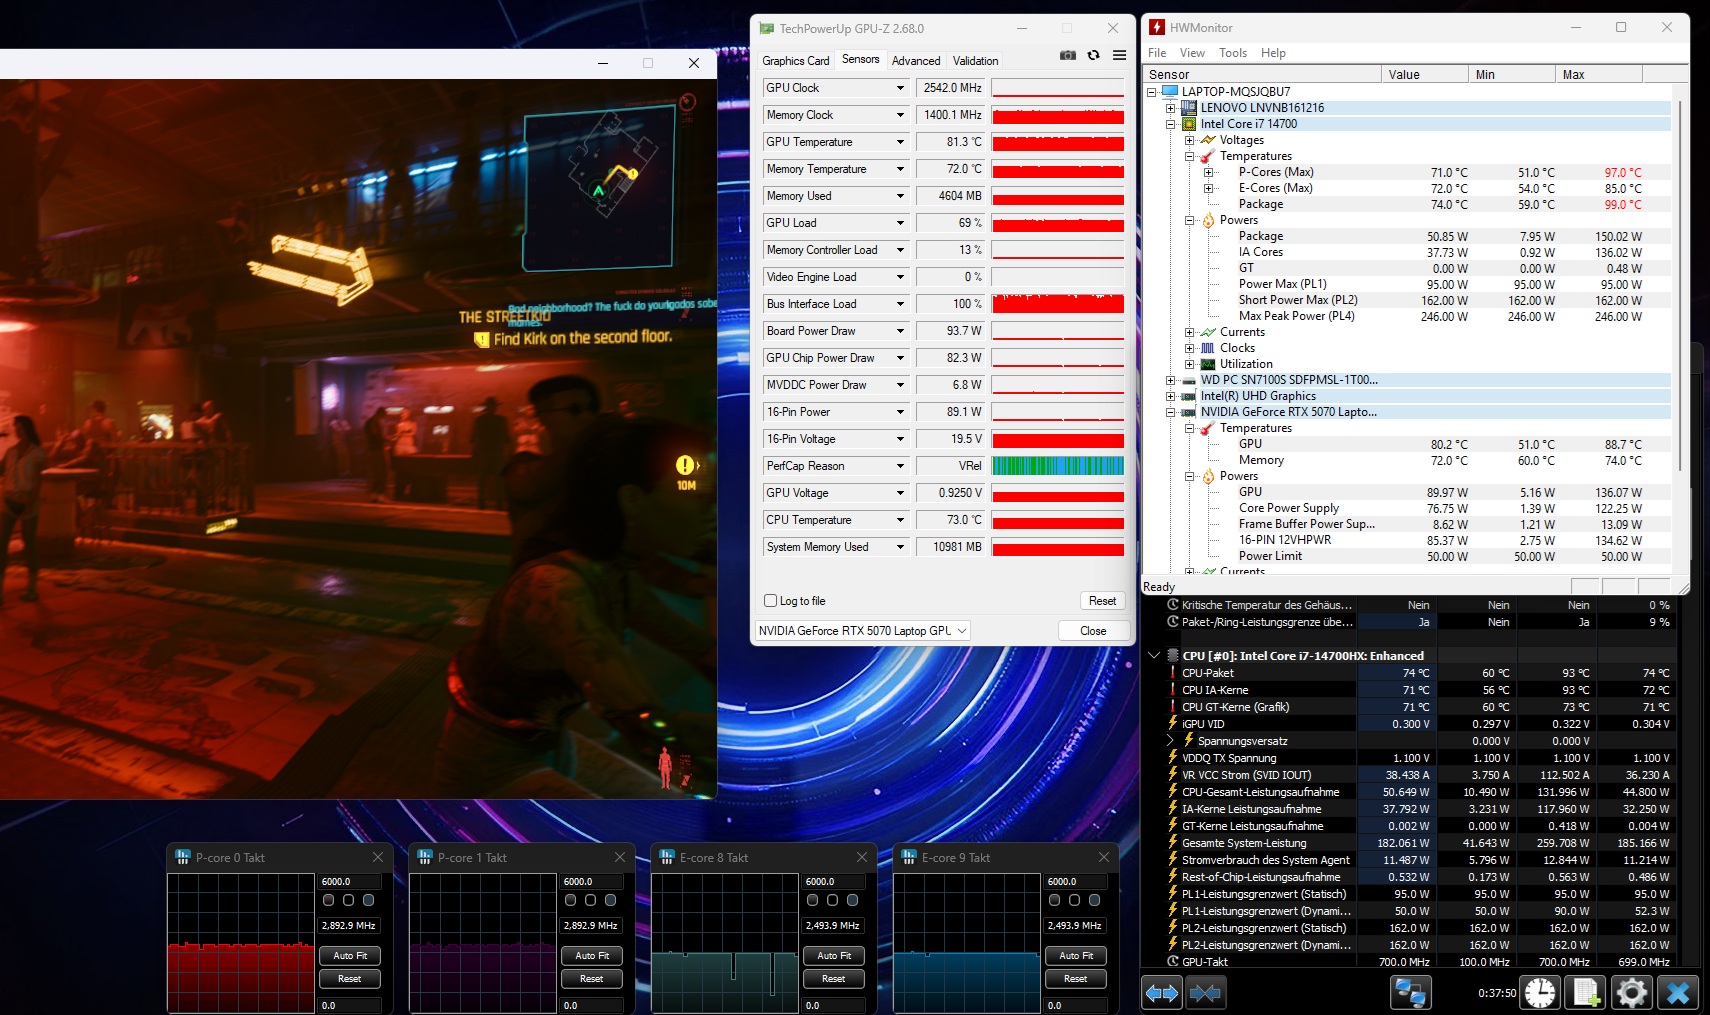
Task: Enable the Log to file checkbox
Action: (771, 601)
